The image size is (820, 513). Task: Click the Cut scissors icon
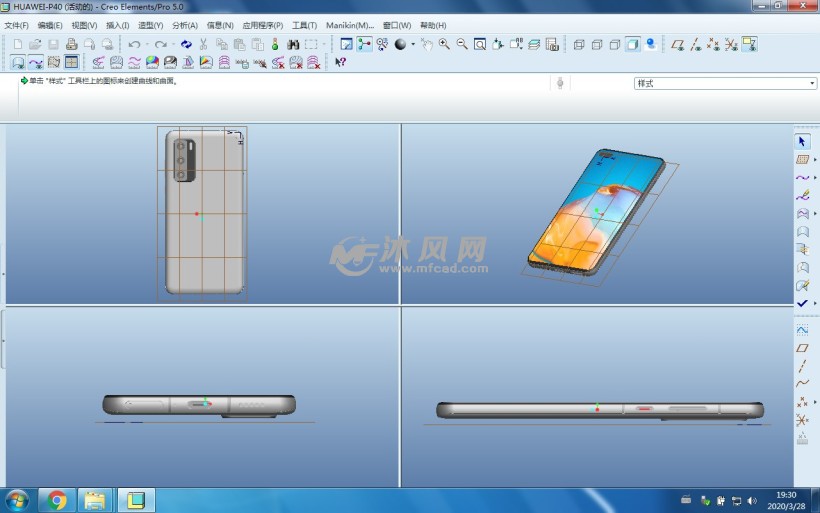tap(203, 44)
